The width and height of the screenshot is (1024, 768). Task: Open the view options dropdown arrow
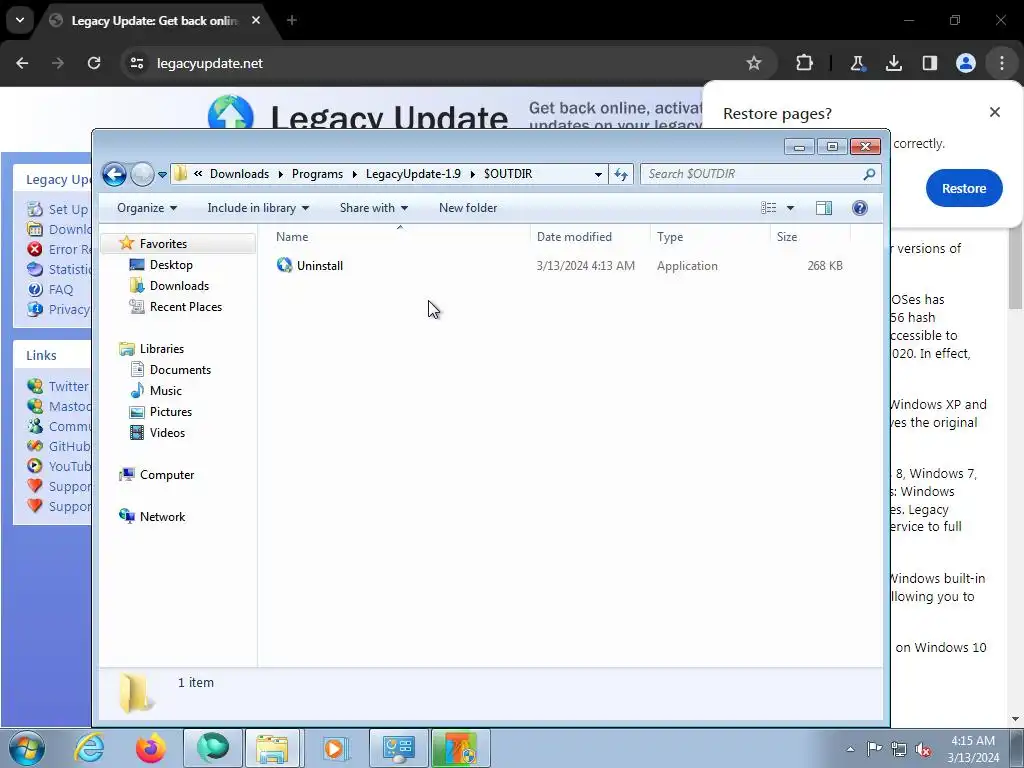point(790,208)
